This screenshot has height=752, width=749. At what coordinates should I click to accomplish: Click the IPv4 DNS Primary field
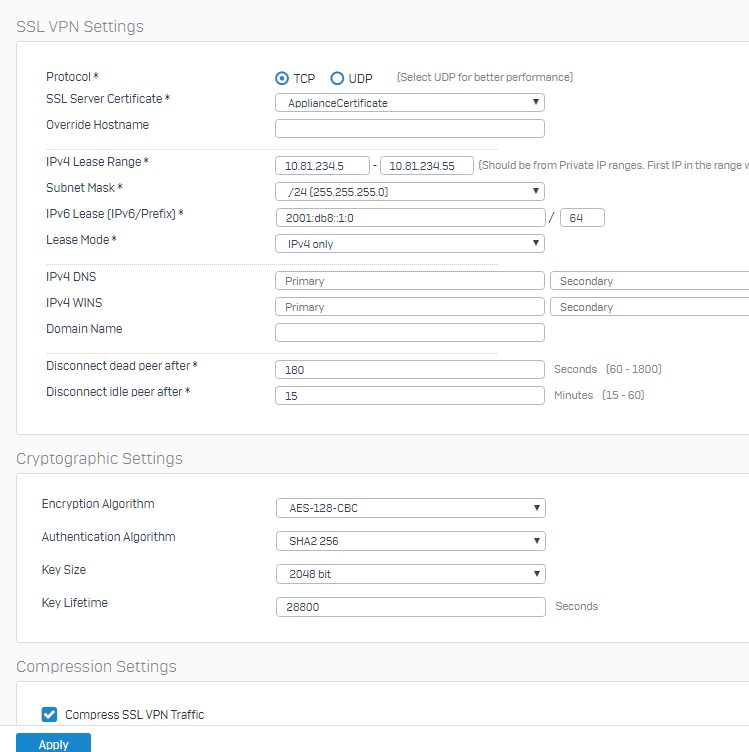[x=410, y=281]
